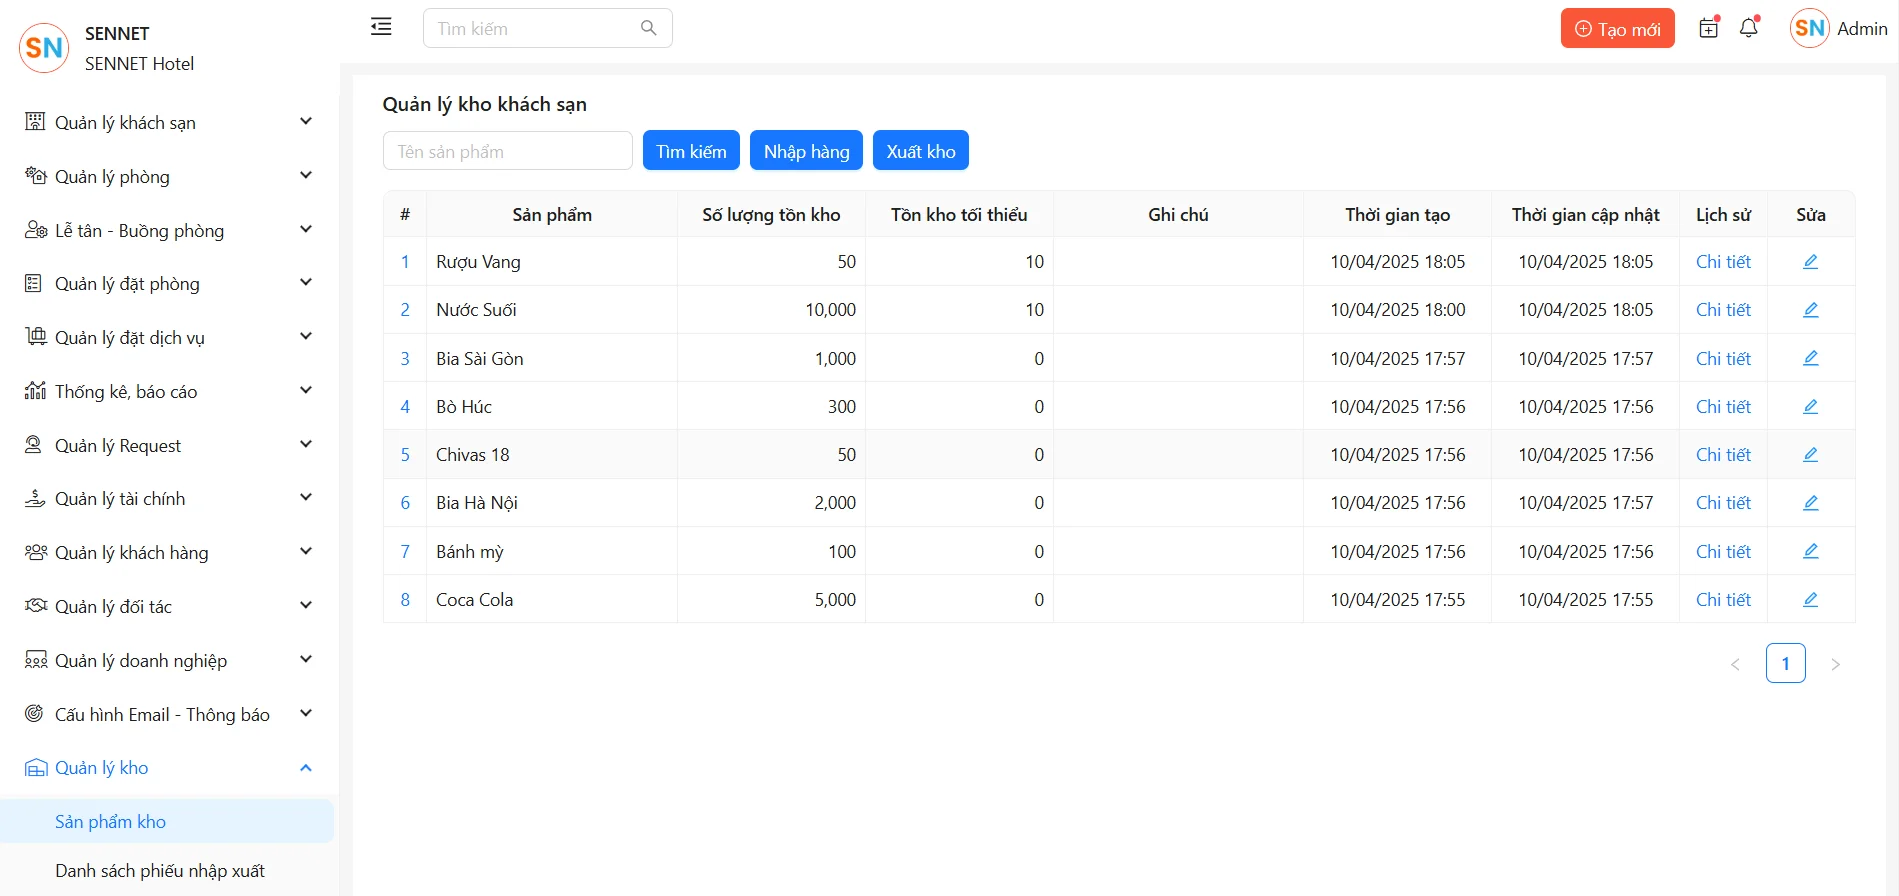
Task: Select the Sản phẩm kho menu item
Action: point(111,822)
